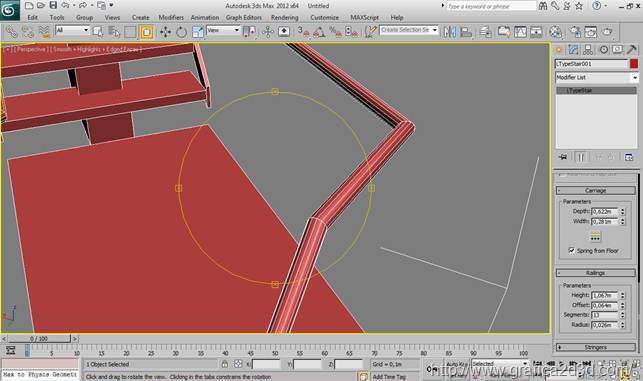Image resolution: width=643 pixels, height=381 pixels.
Task: Select LTypeStair in modifier stack
Action: [x=596, y=90]
